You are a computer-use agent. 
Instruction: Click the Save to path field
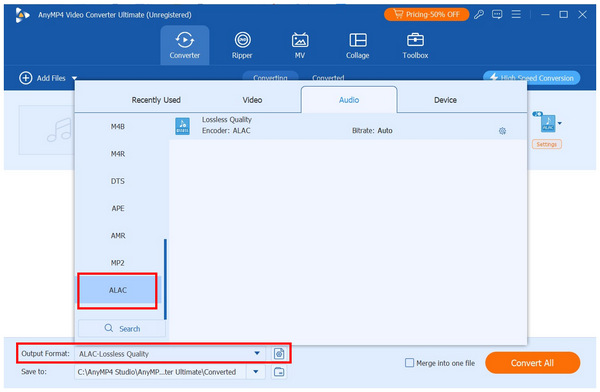[160, 372]
